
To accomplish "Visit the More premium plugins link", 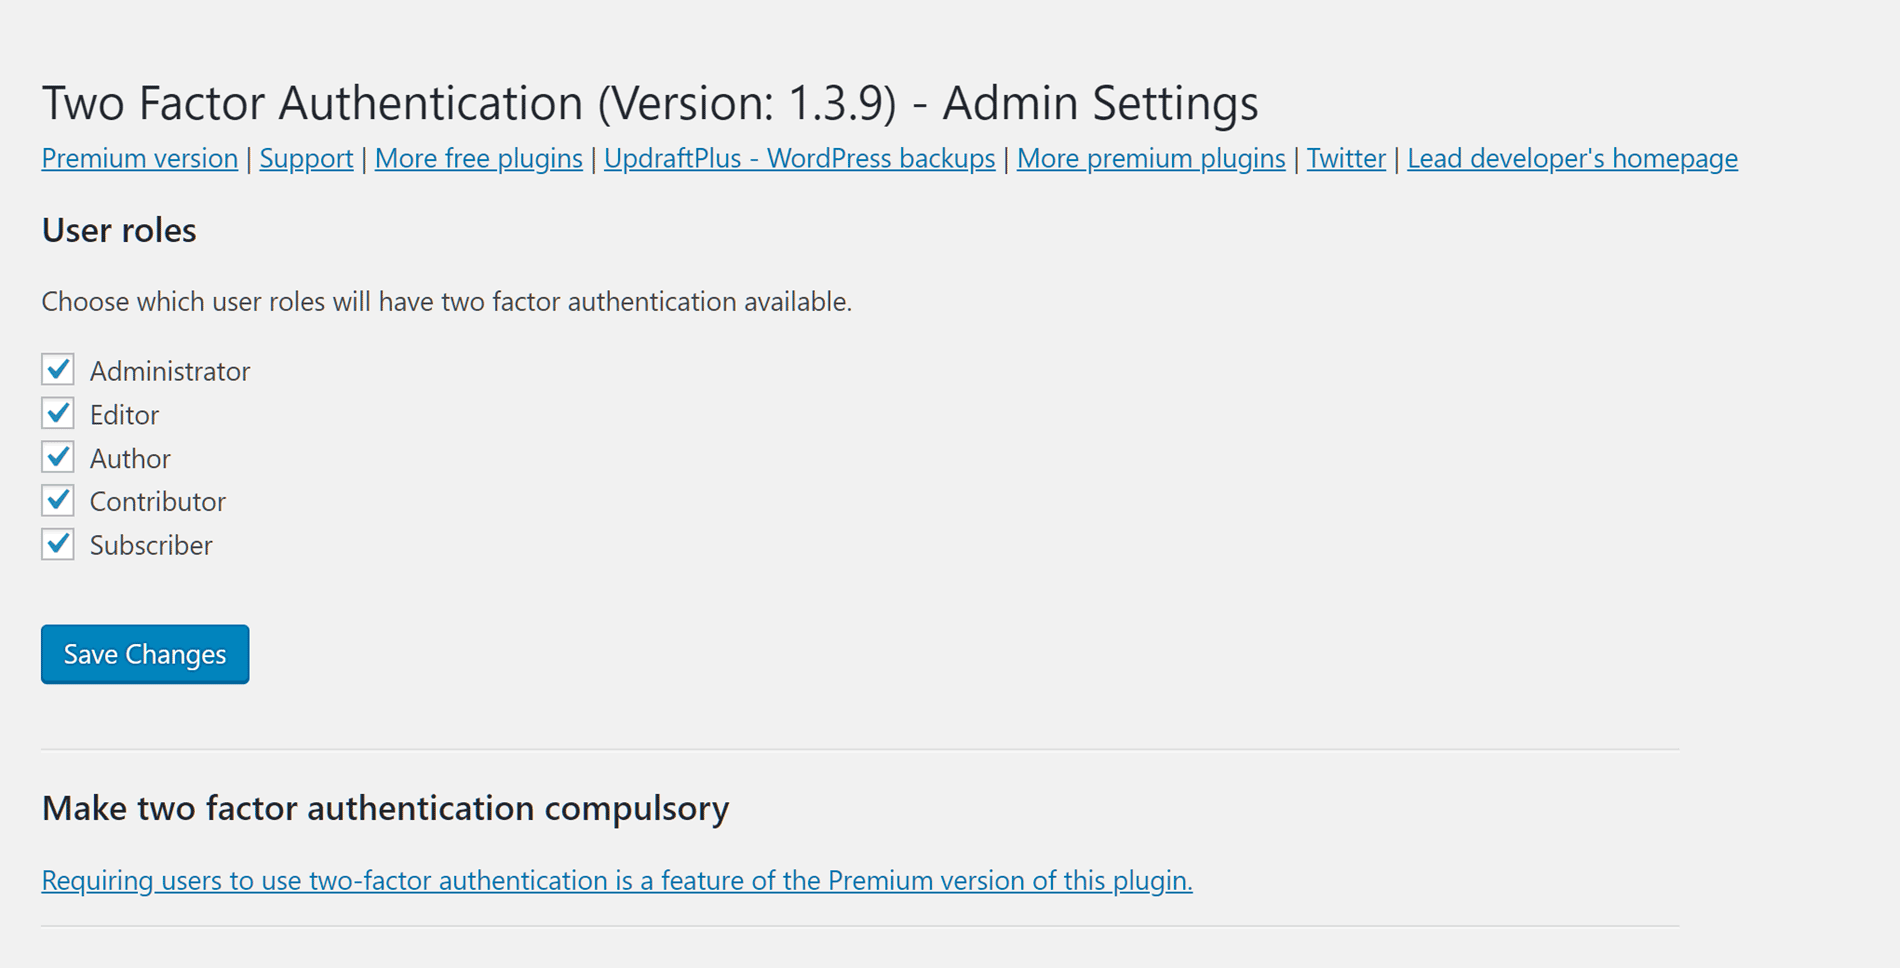I will [x=1151, y=158].
